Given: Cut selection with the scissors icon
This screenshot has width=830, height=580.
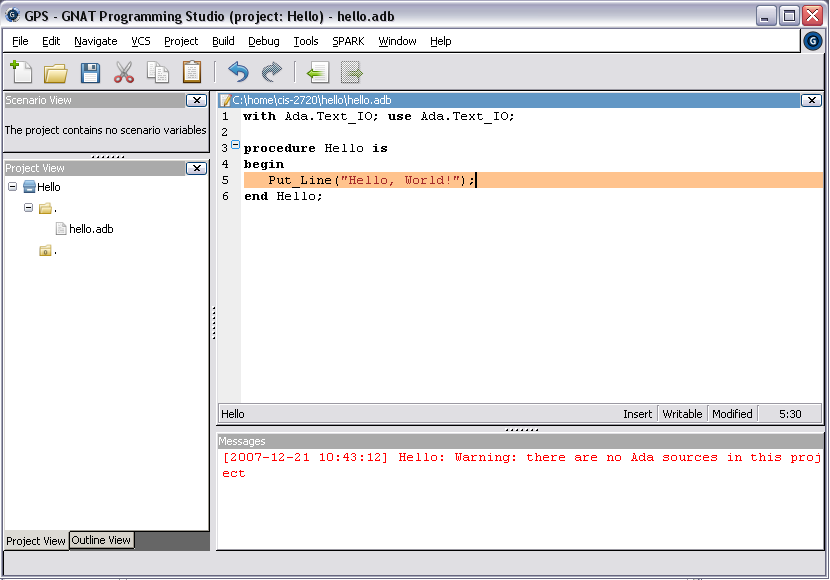Looking at the screenshot, I should (124, 72).
